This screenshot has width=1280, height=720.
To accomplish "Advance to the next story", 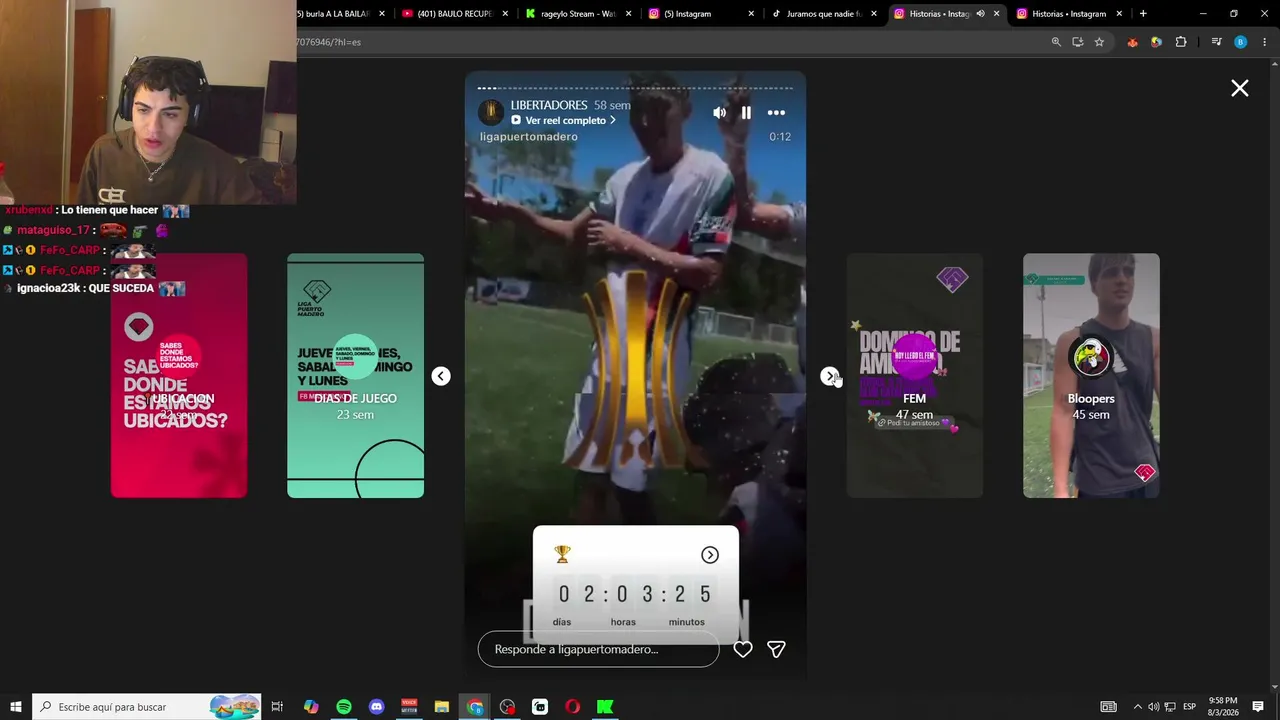I will click(x=830, y=376).
